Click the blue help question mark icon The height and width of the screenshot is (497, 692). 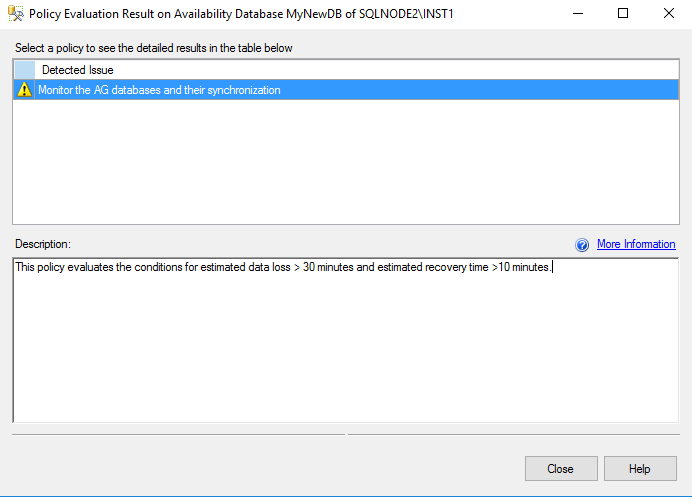coord(582,245)
